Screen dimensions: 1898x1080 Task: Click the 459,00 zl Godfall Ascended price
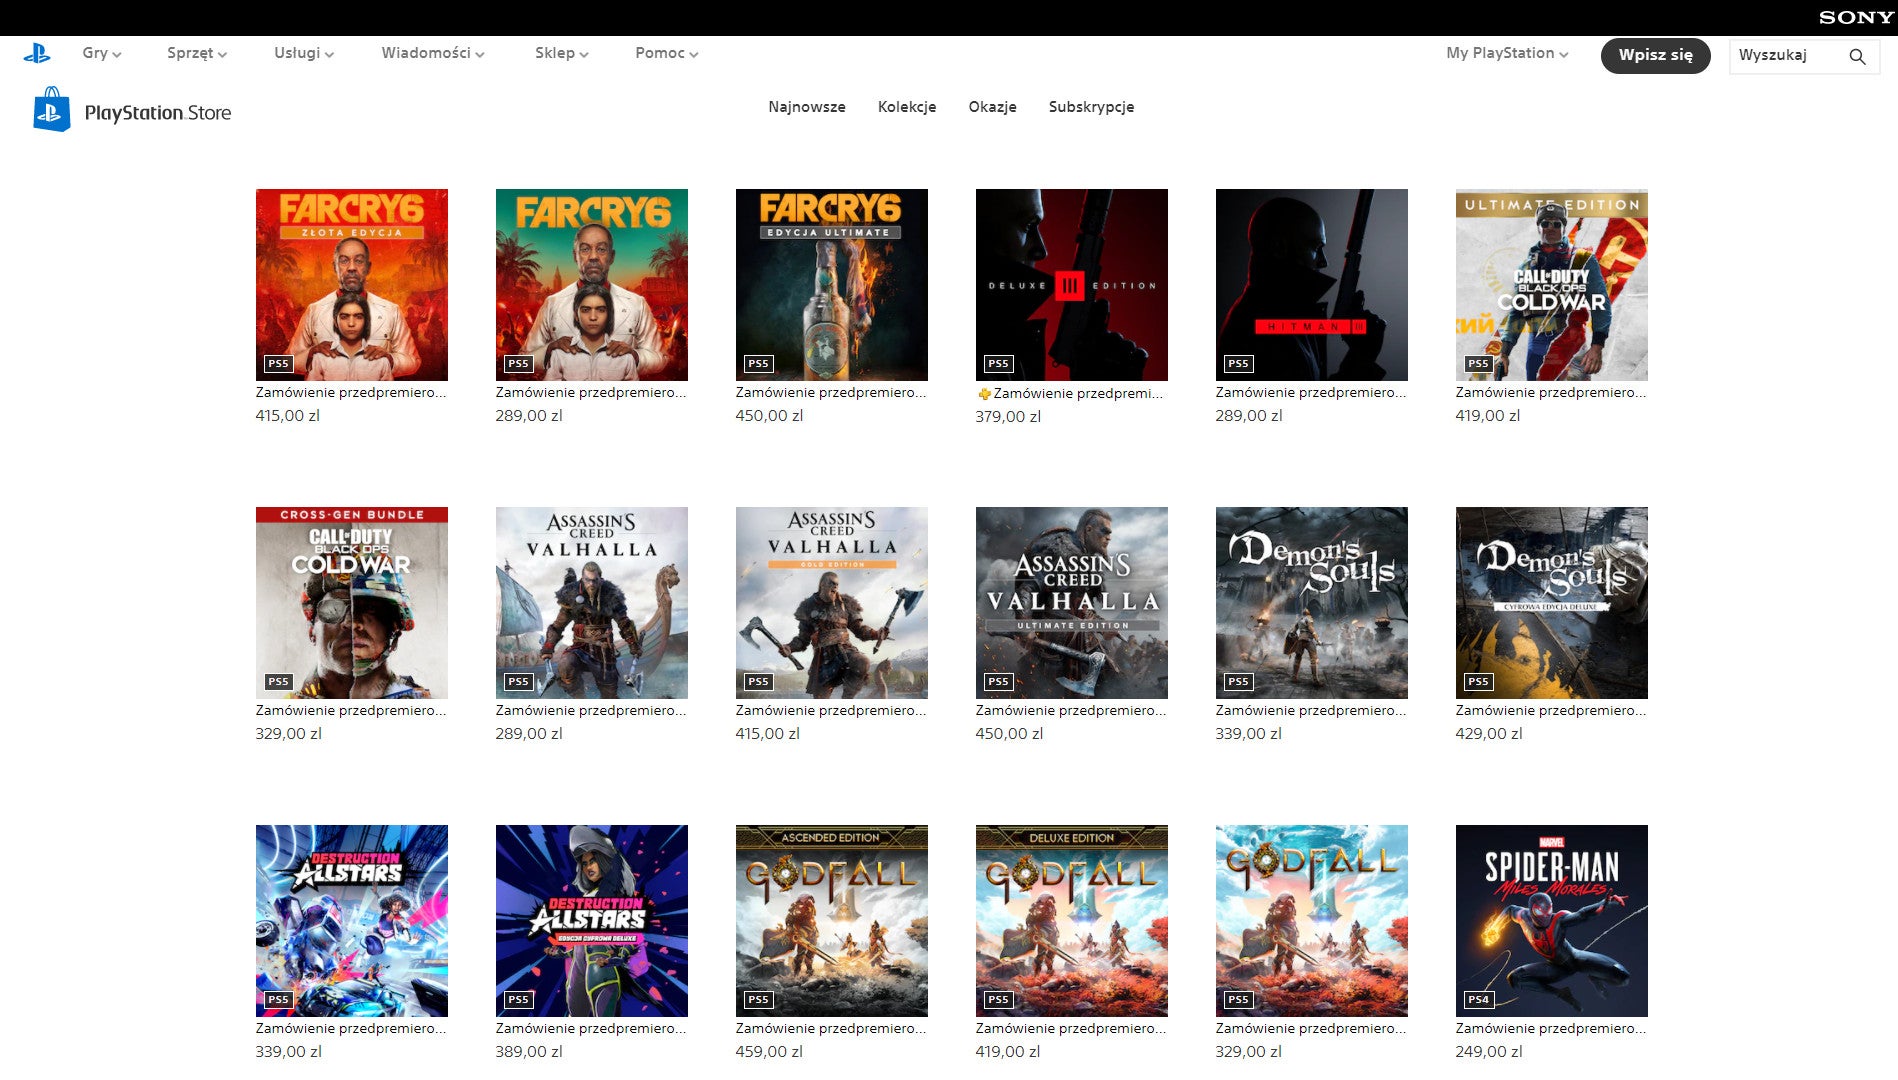[x=769, y=1052]
